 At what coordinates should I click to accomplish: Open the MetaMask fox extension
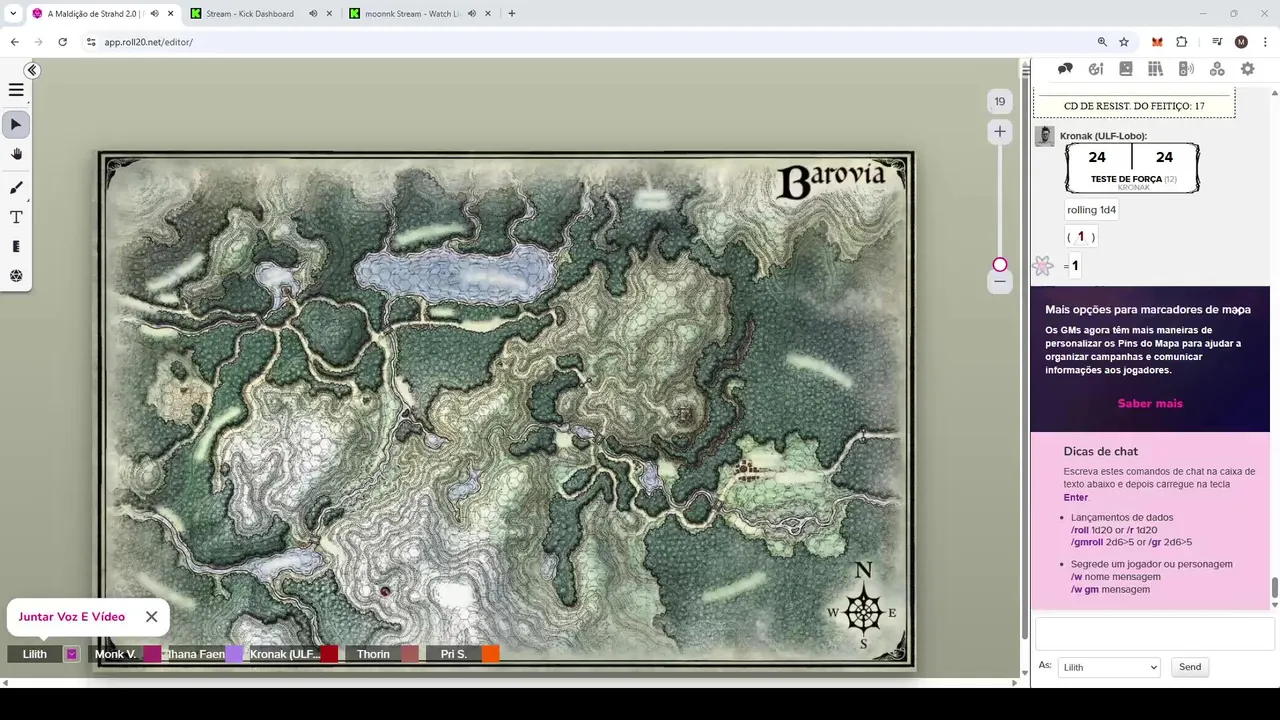coord(1157,42)
